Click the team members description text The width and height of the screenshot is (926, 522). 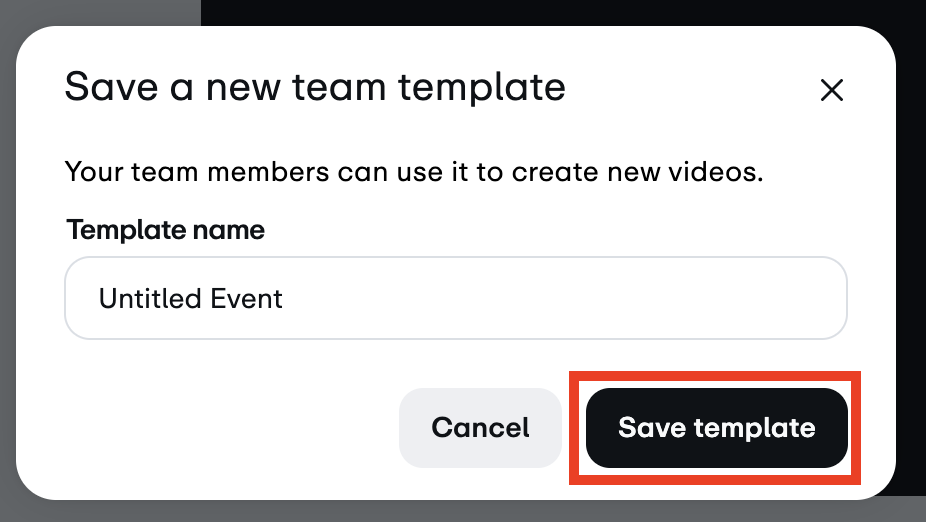point(414,171)
